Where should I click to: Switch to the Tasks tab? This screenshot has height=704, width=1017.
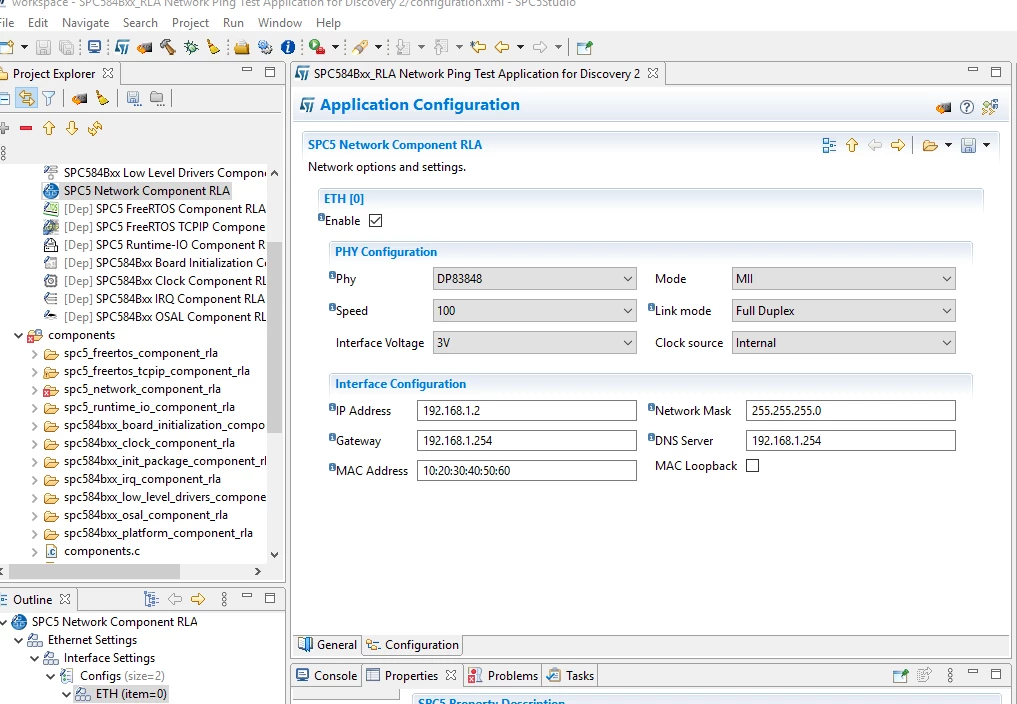click(x=570, y=675)
